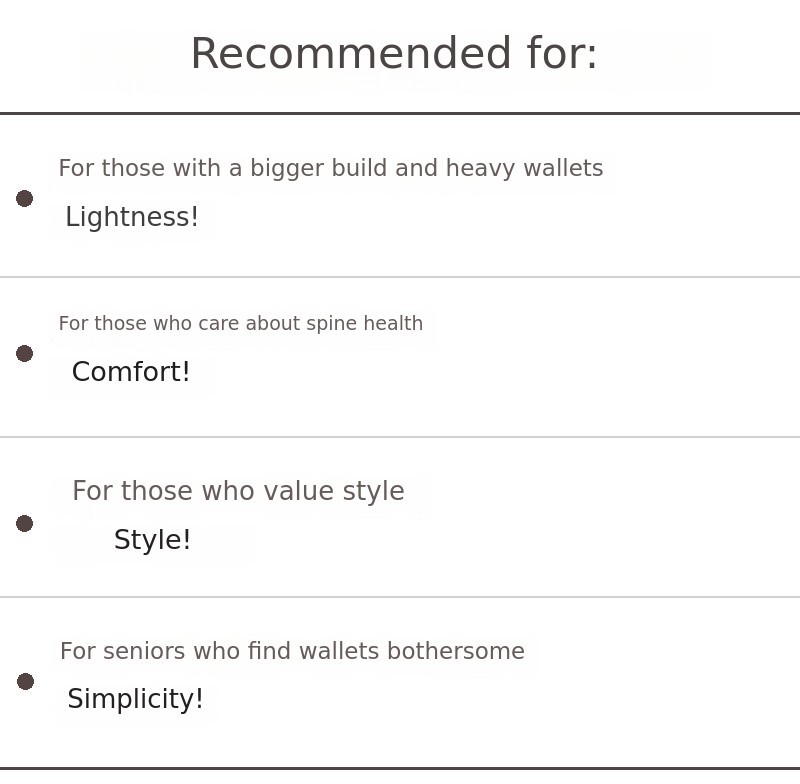Click the thick divider under the heading
Viewport: 800px width, 784px height.
pyautogui.click(x=400, y=113)
